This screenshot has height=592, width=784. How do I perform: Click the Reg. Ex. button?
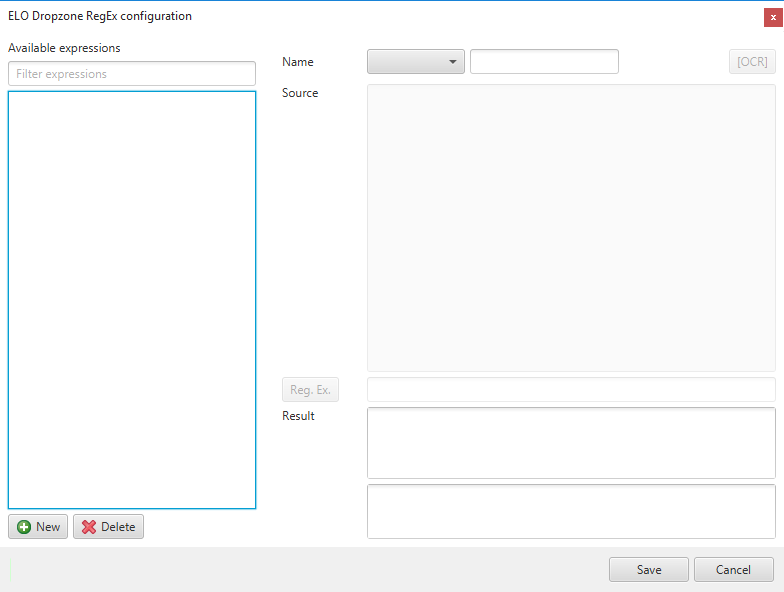tap(310, 390)
